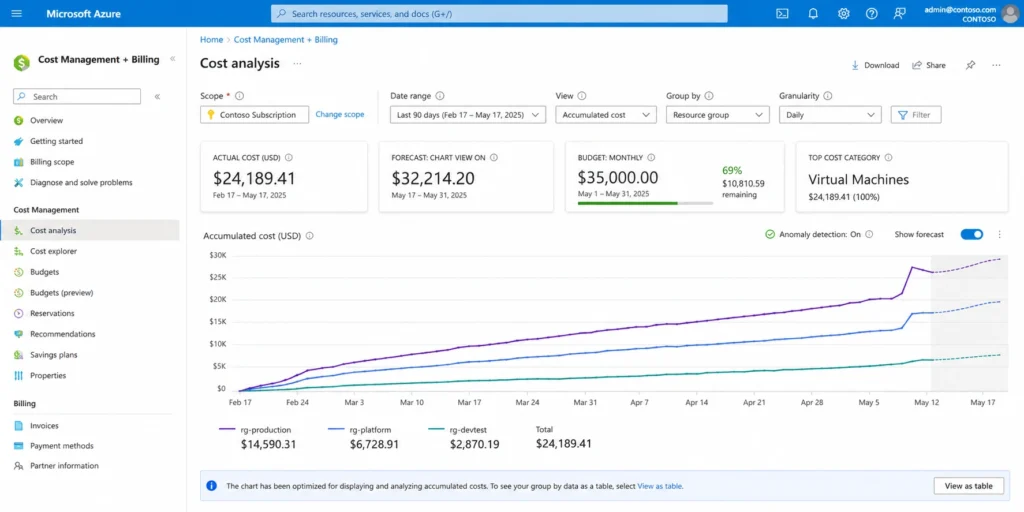Image resolution: width=1024 pixels, height=512 pixels.
Task: Click the info icon on the Budget: Monthly card
Action: [651, 157]
